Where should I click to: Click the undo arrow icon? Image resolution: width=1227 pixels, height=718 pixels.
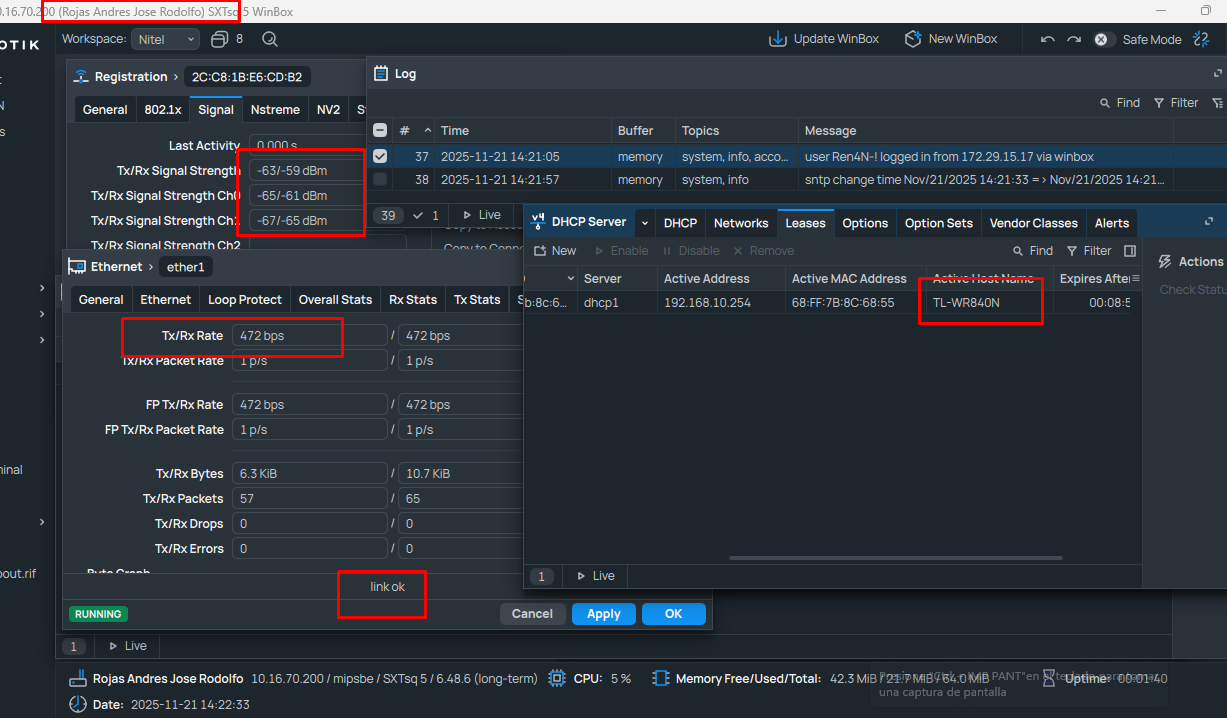pyautogui.click(x=1047, y=40)
